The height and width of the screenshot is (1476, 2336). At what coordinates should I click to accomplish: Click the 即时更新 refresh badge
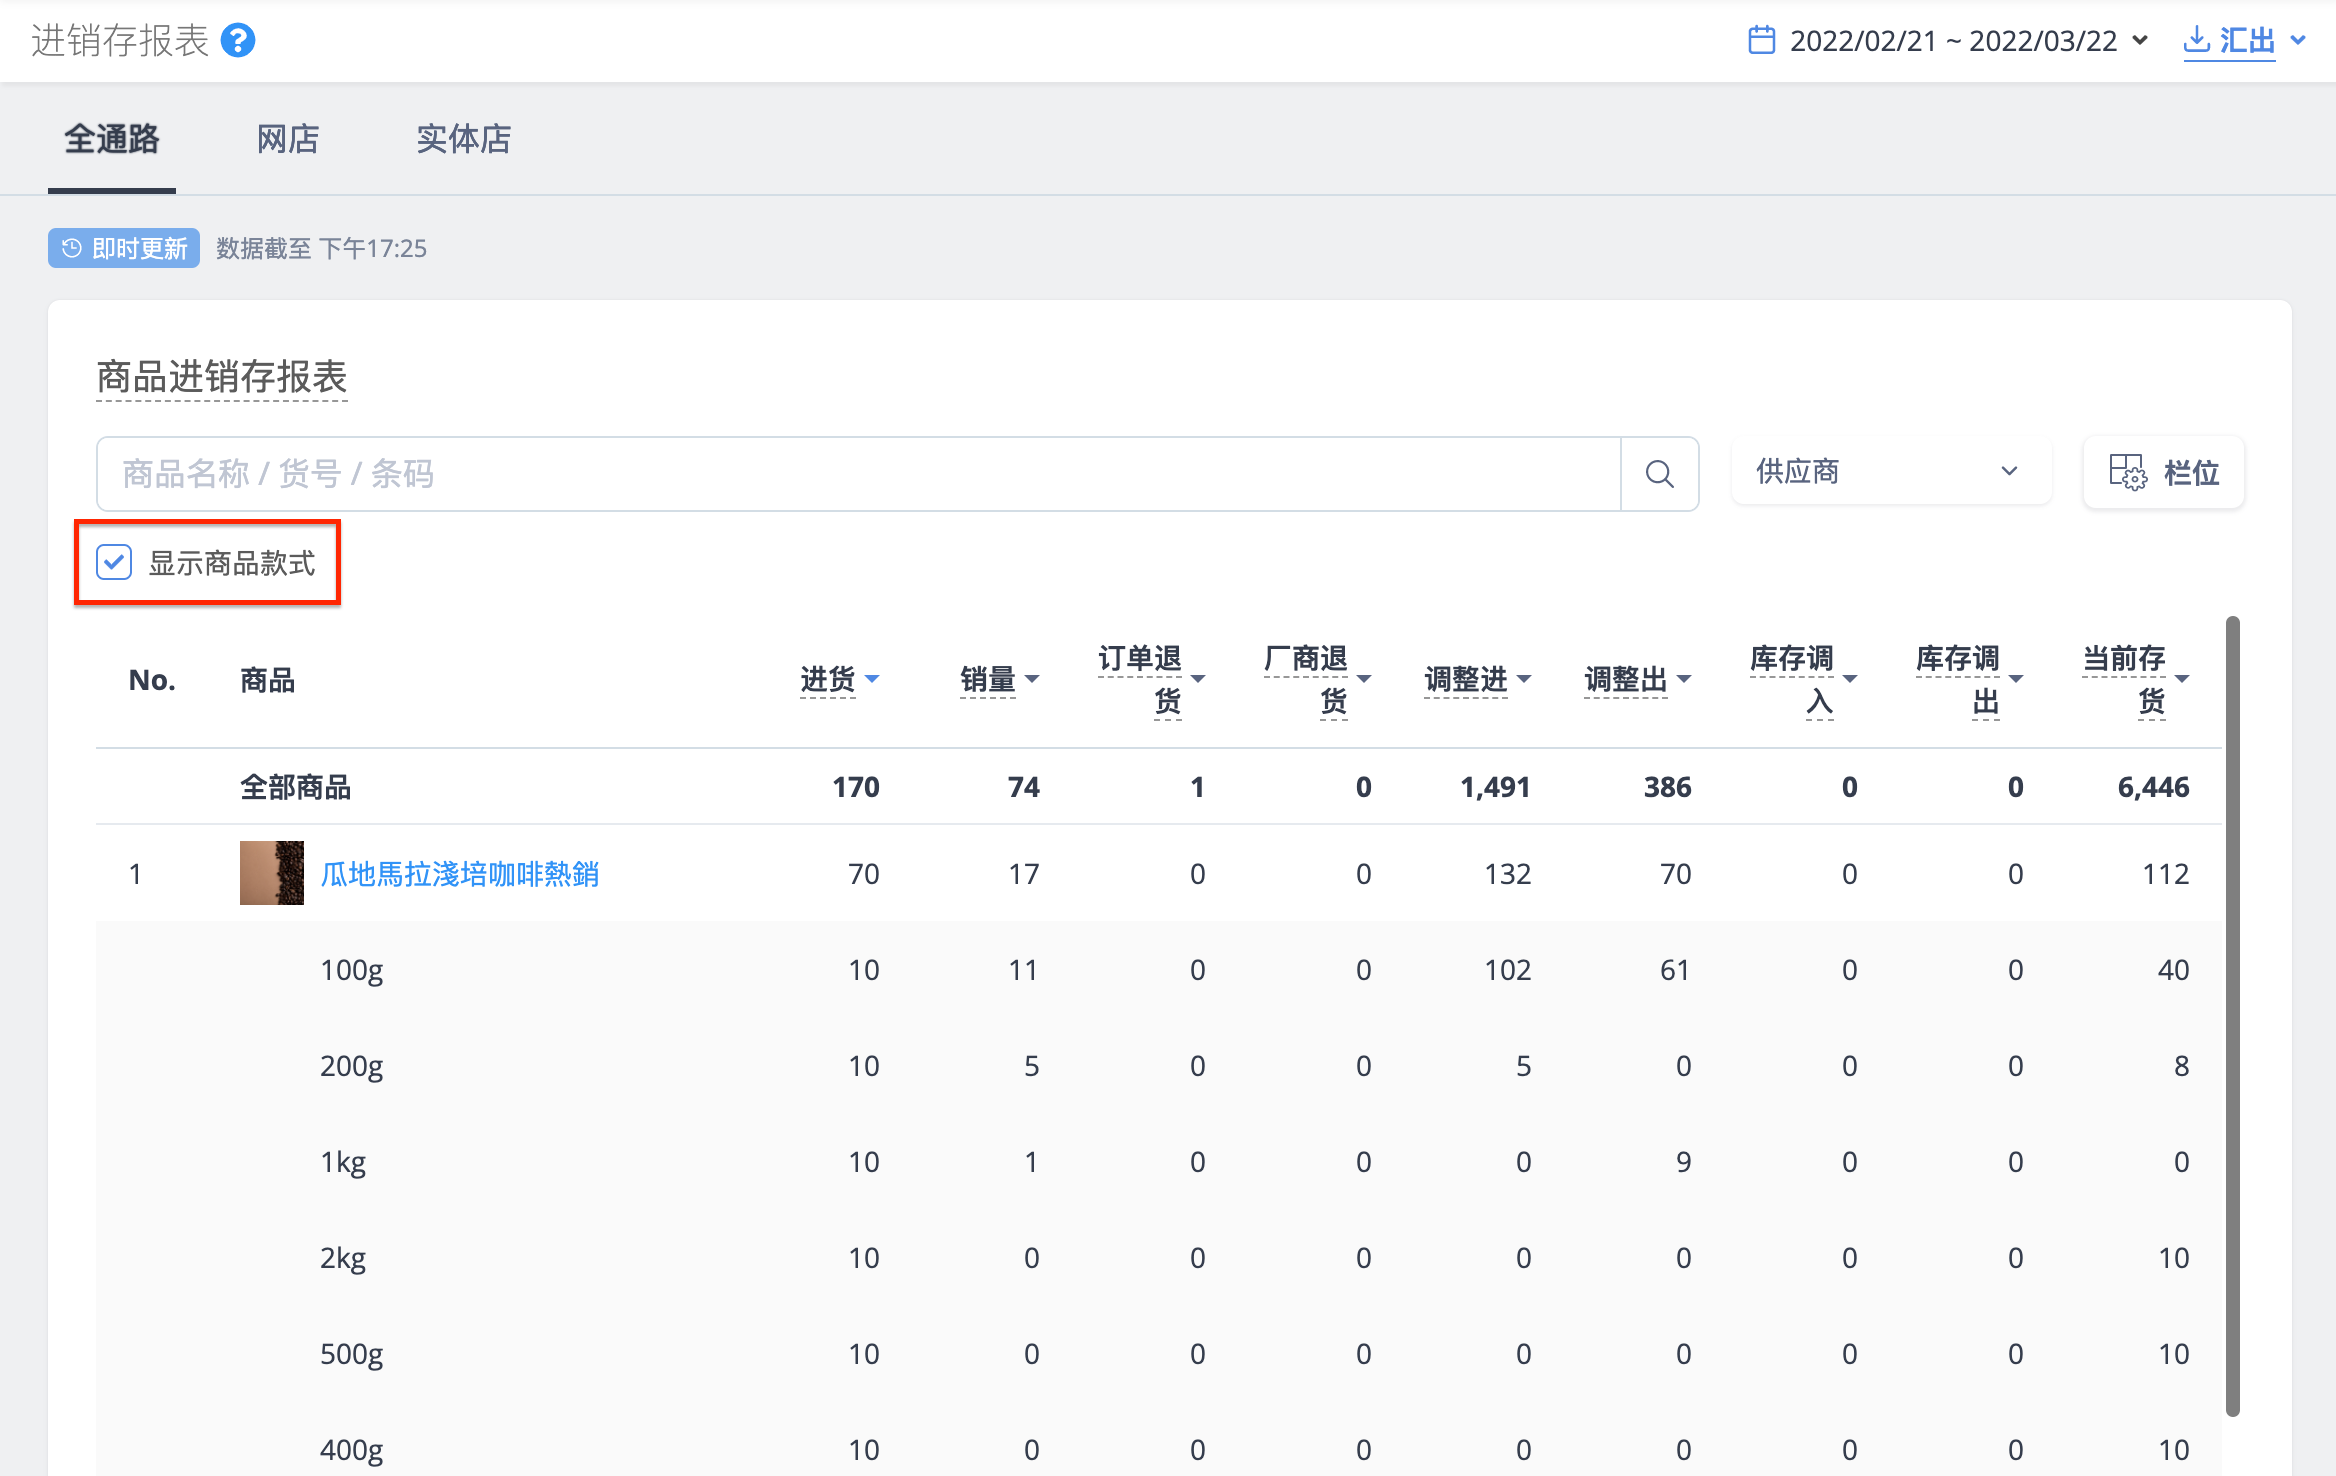124,248
